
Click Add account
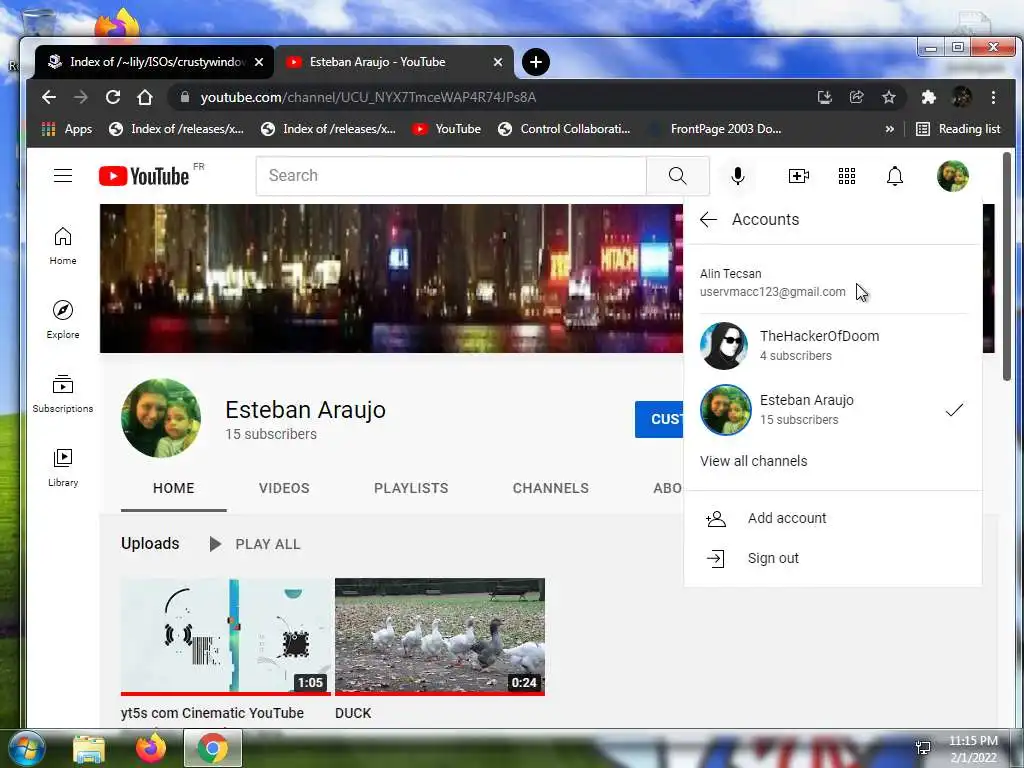(x=833, y=519)
